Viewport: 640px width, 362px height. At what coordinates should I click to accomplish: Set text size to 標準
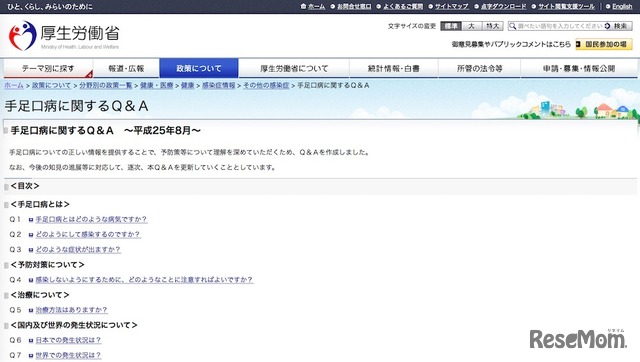pyautogui.click(x=451, y=26)
